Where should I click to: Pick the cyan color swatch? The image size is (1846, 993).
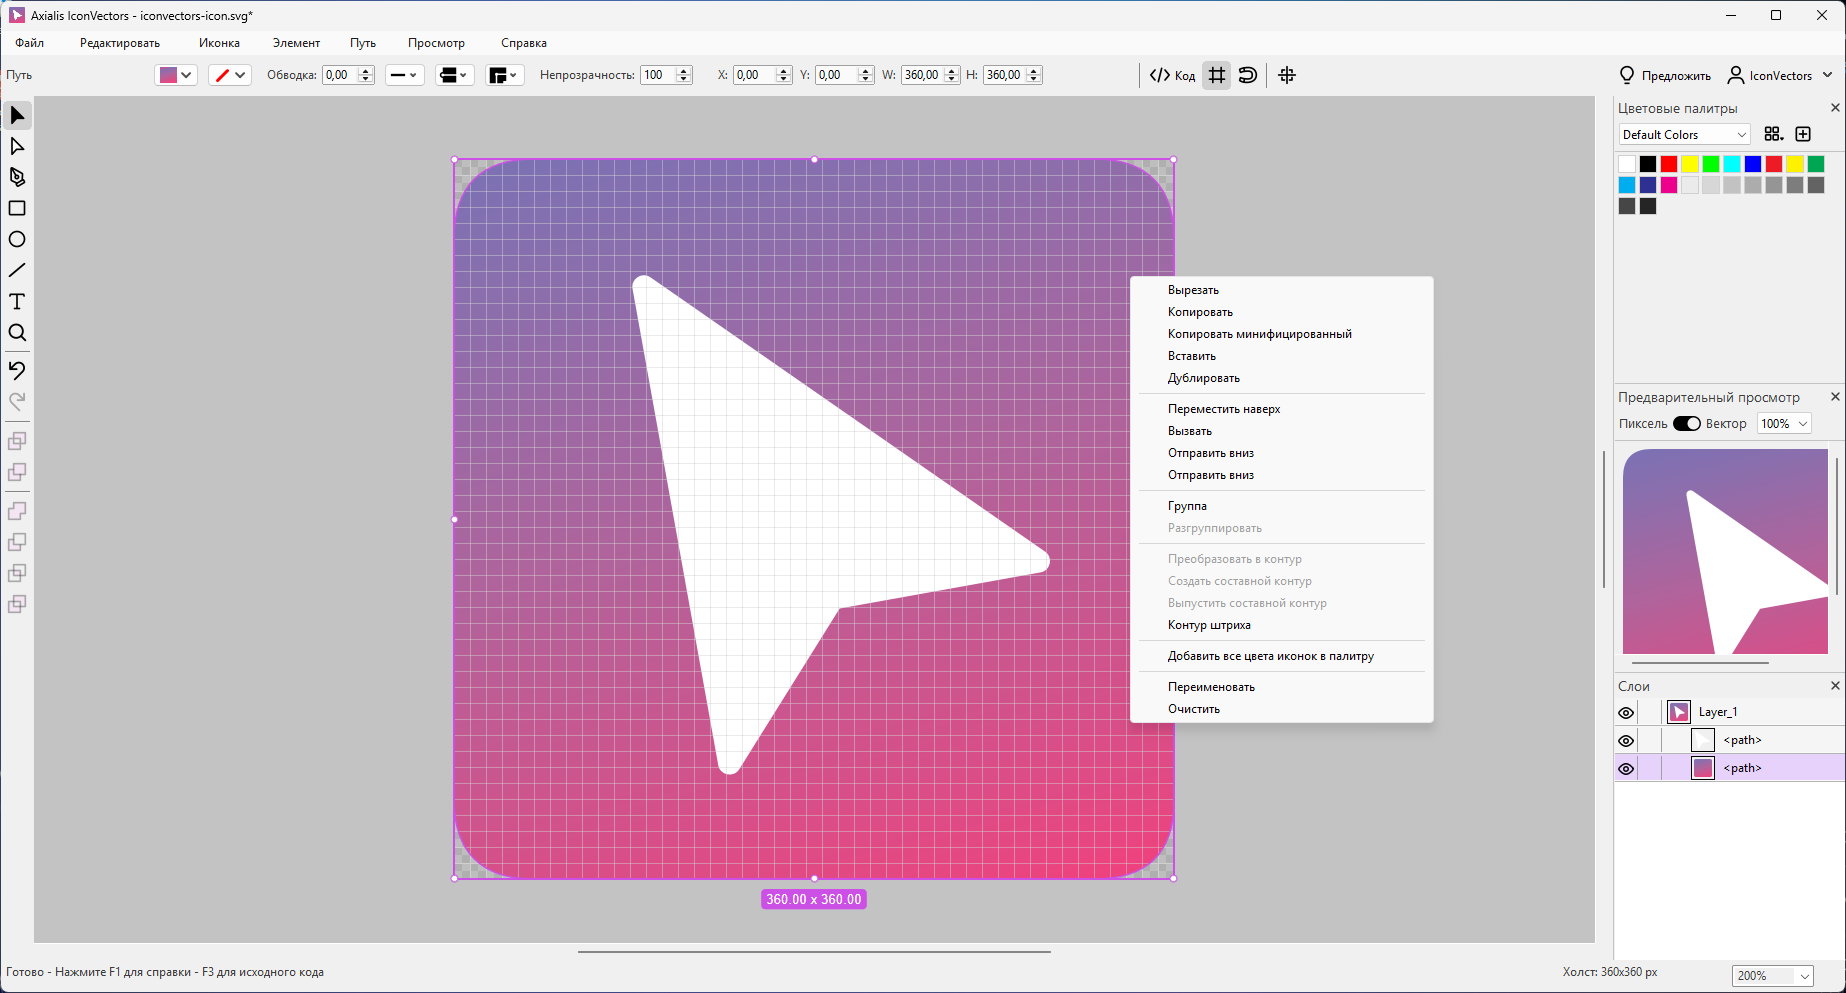pyautogui.click(x=1732, y=164)
